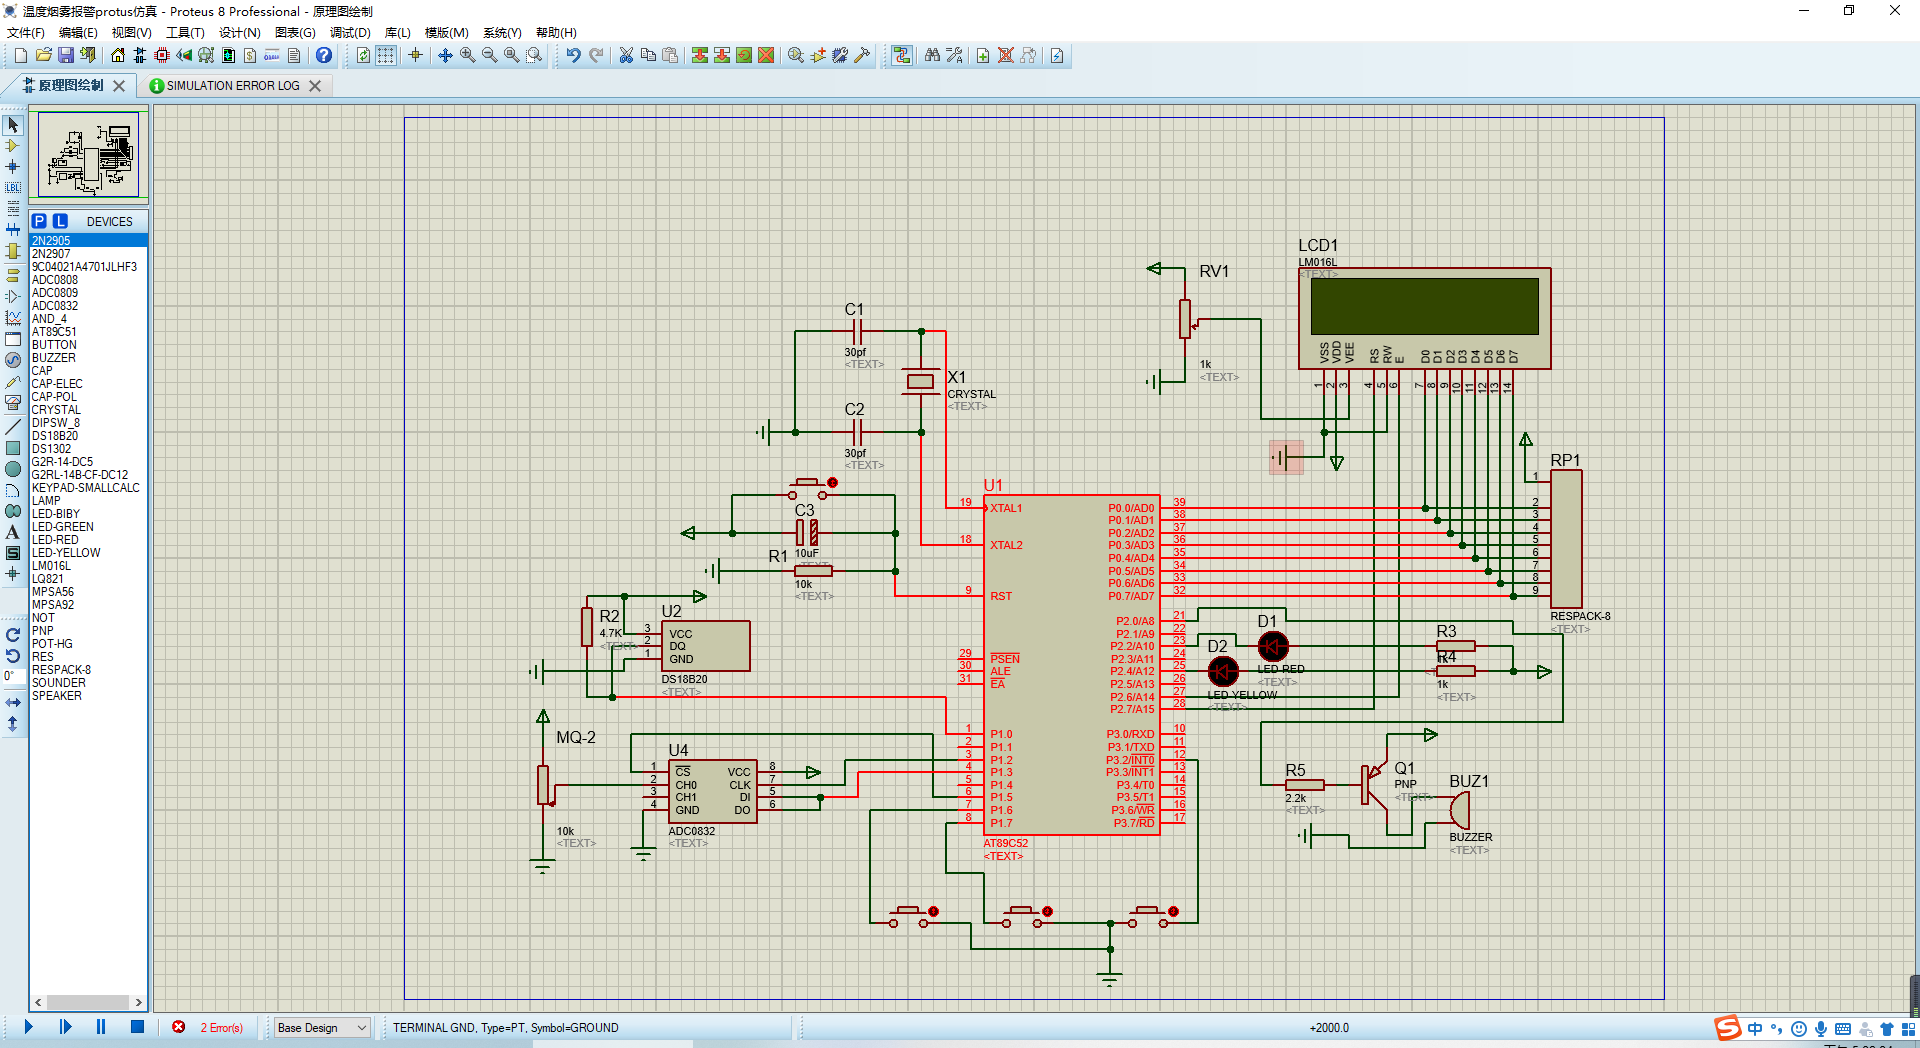This screenshot has height=1048, width=1920.
Task: Undo the last change
Action: [x=573, y=55]
